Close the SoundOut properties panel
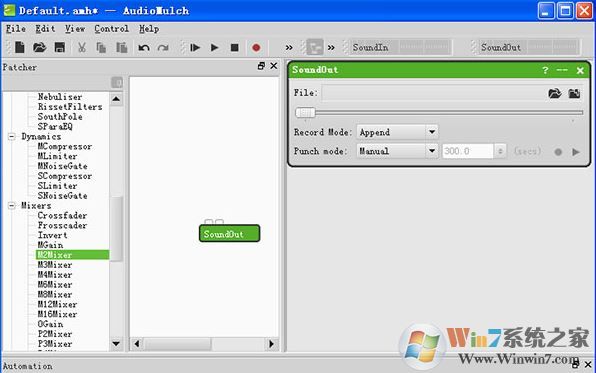 580,70
